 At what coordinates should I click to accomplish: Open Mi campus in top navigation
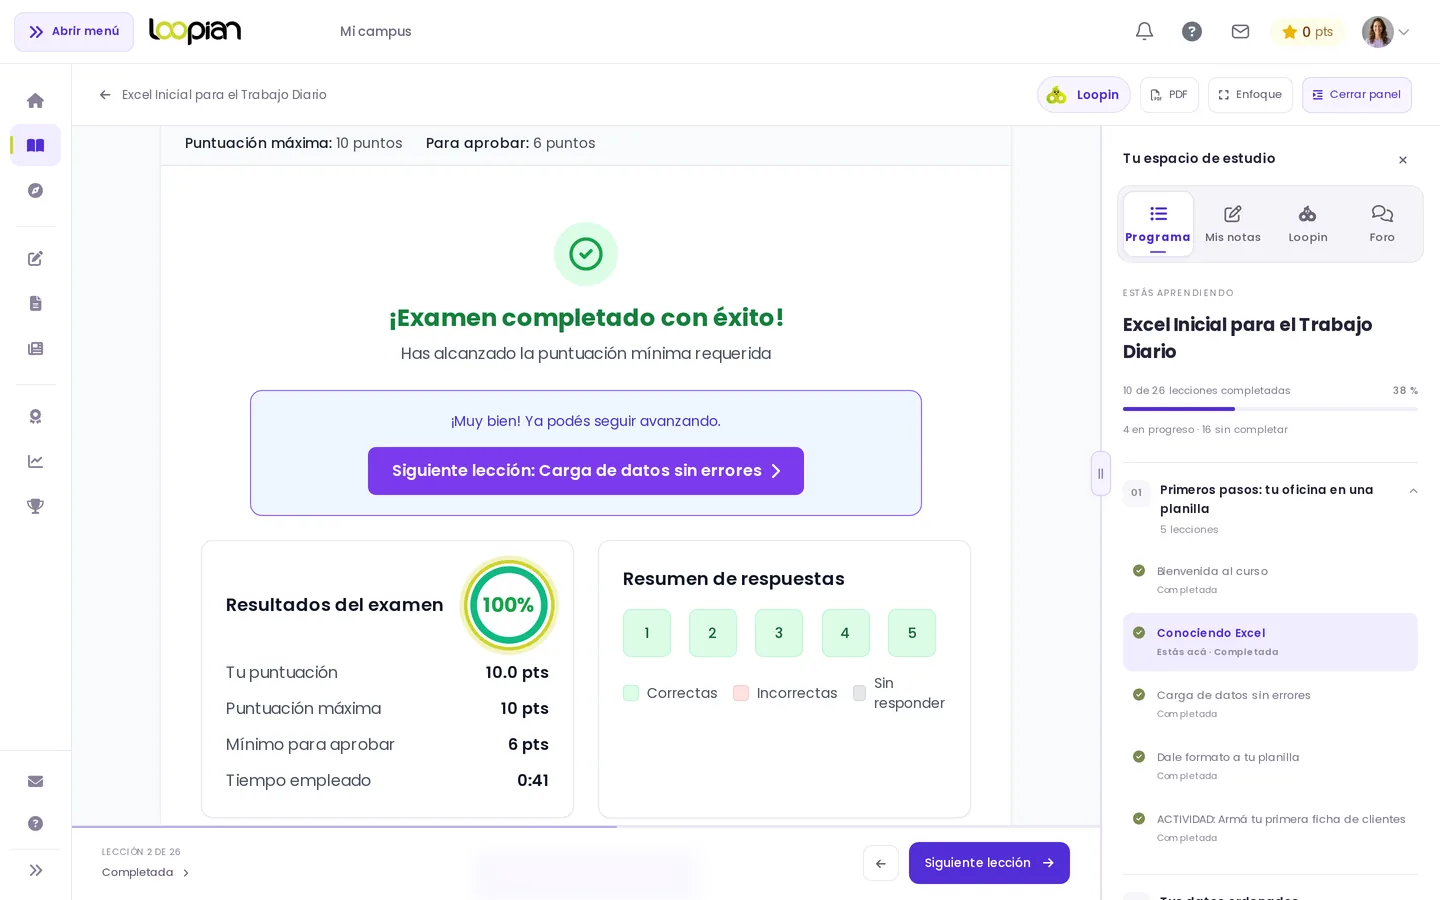tap(376, 32)
